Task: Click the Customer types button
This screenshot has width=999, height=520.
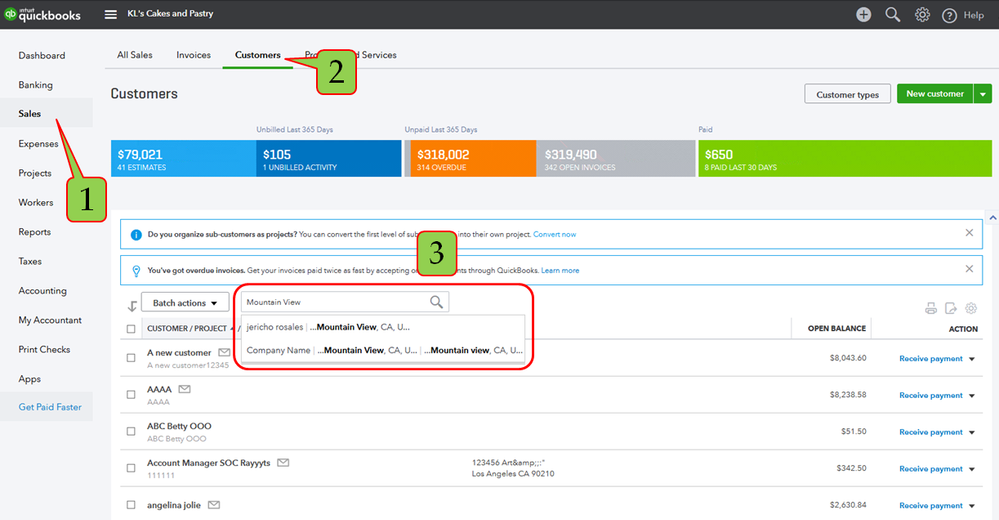Action: 847,94
